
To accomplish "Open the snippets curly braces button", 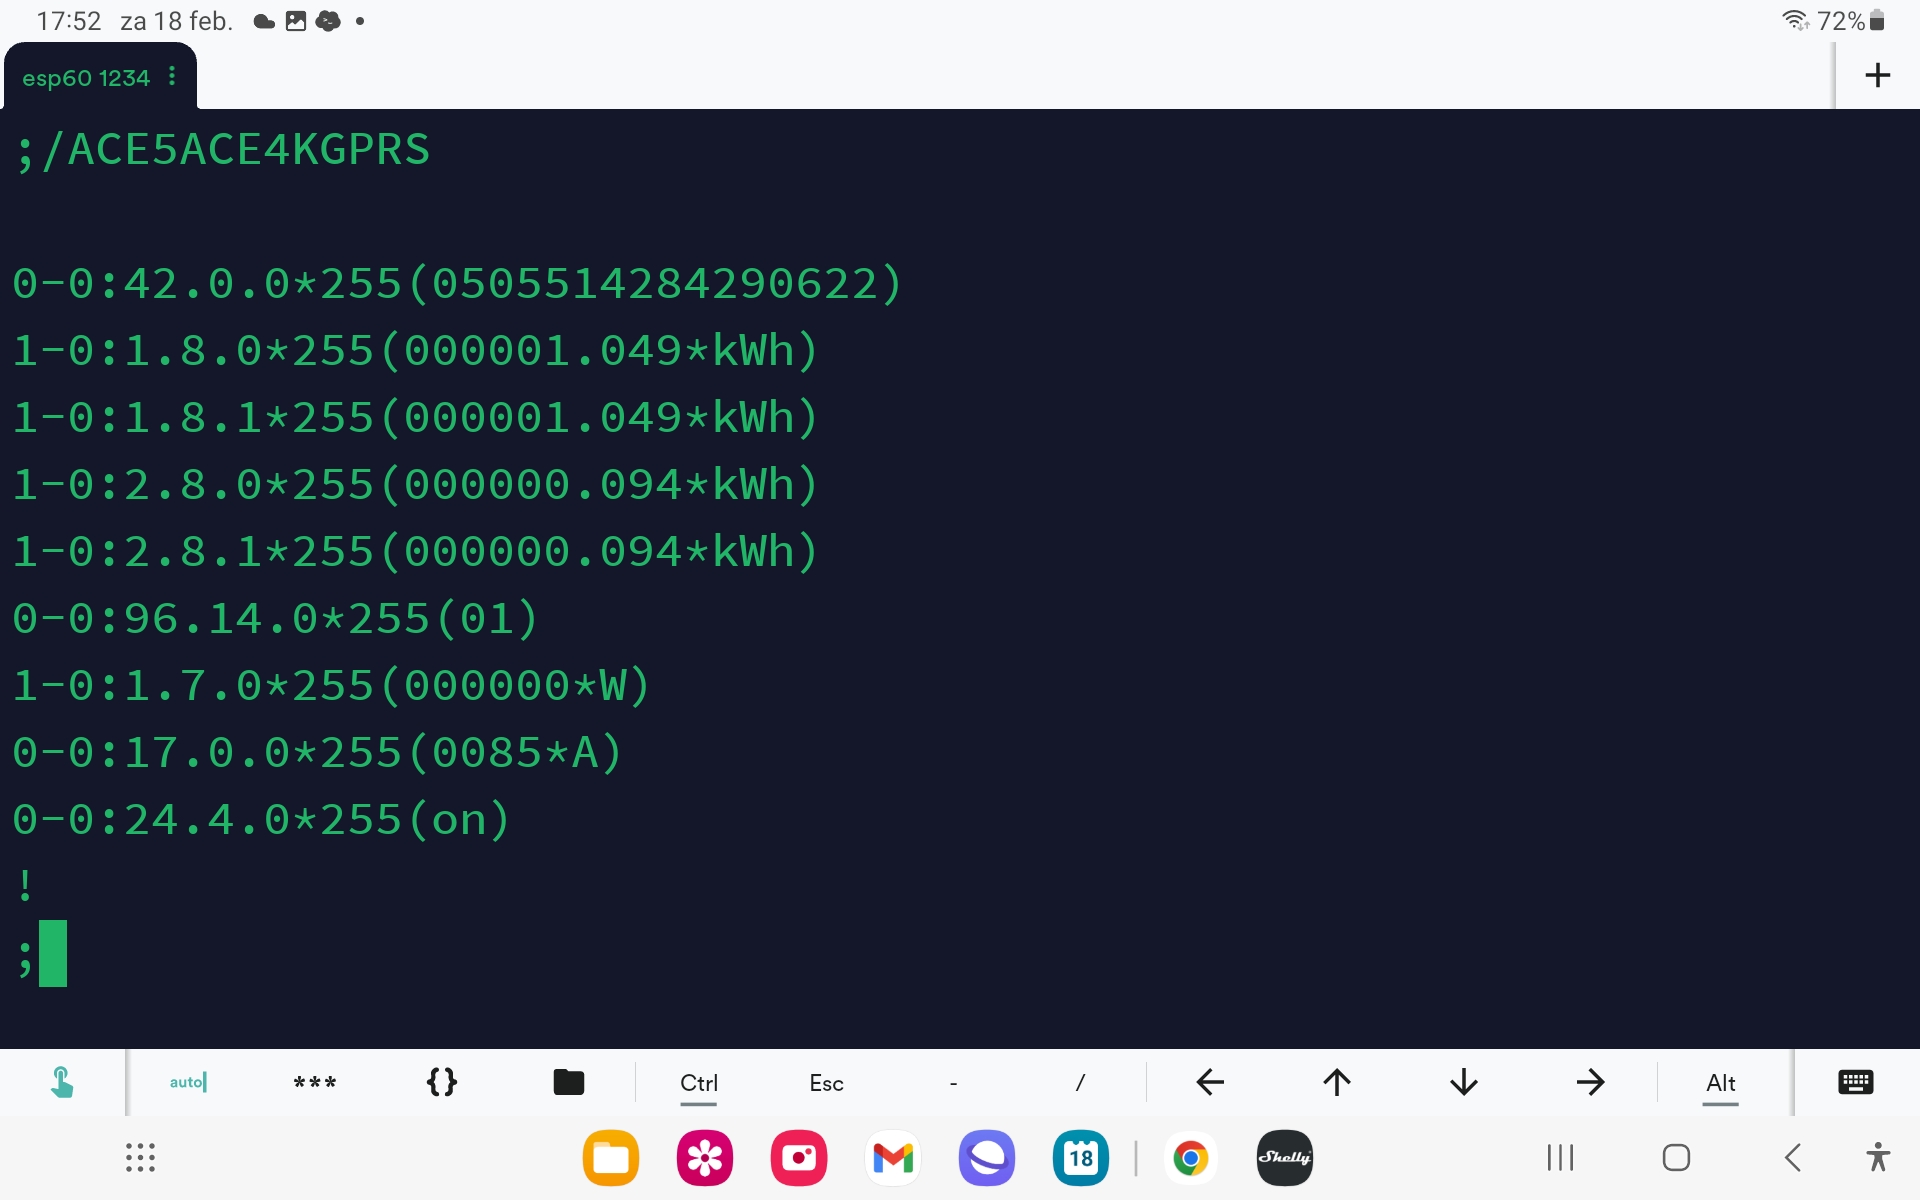I will coord(442,1082).
